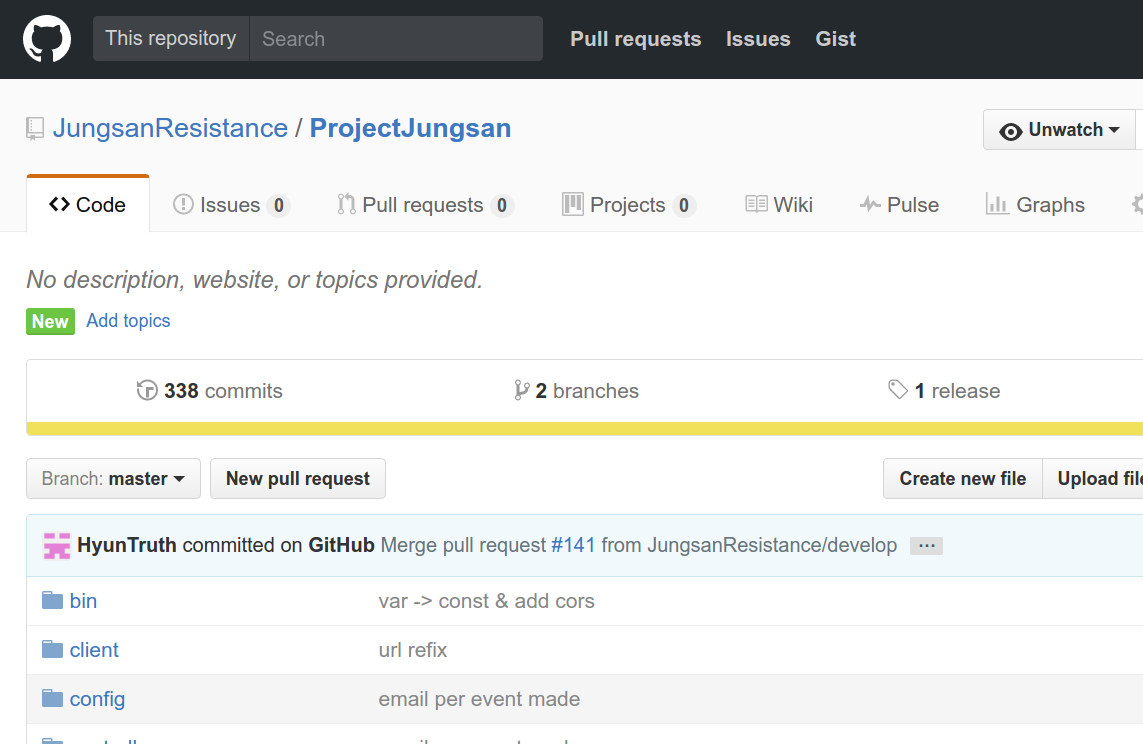The height and width of the screenshot is (744, 1143).
Task: Click the GitHub Octocat logo
Action: click(x=47, y=39)
